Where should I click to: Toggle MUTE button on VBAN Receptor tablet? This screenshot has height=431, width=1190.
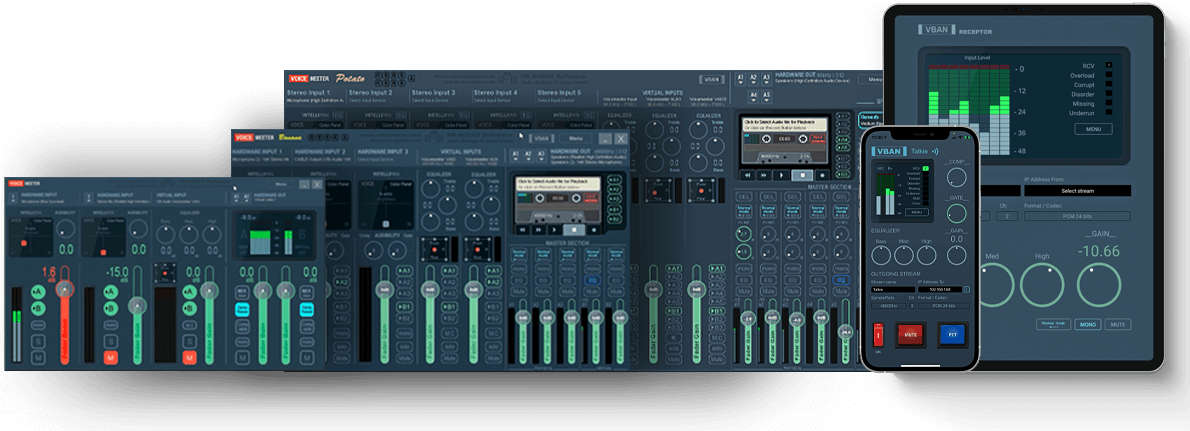point(1117,324)
